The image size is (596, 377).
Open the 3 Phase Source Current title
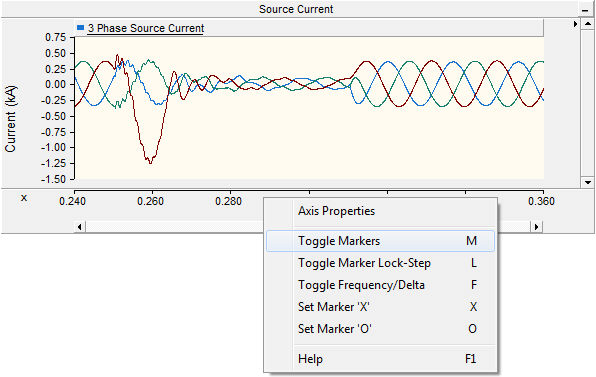(x=146, y=28)
